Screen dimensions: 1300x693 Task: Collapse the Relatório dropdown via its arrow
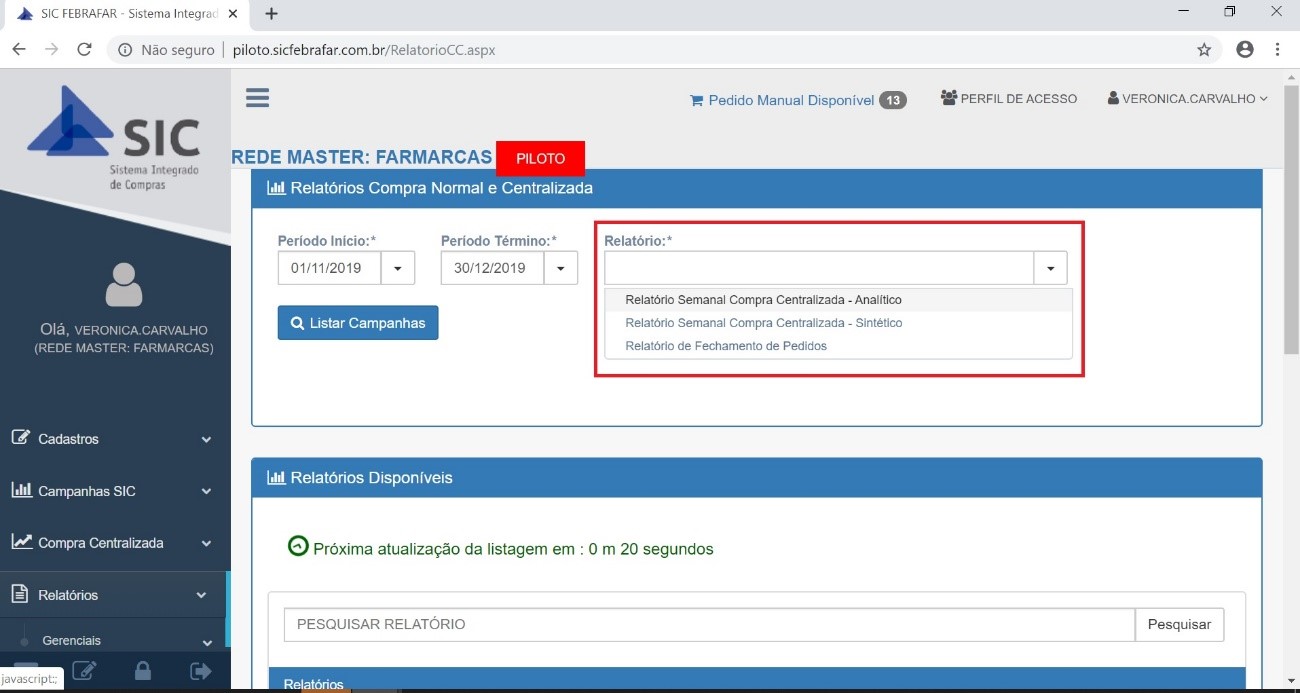pos(1050,268)
